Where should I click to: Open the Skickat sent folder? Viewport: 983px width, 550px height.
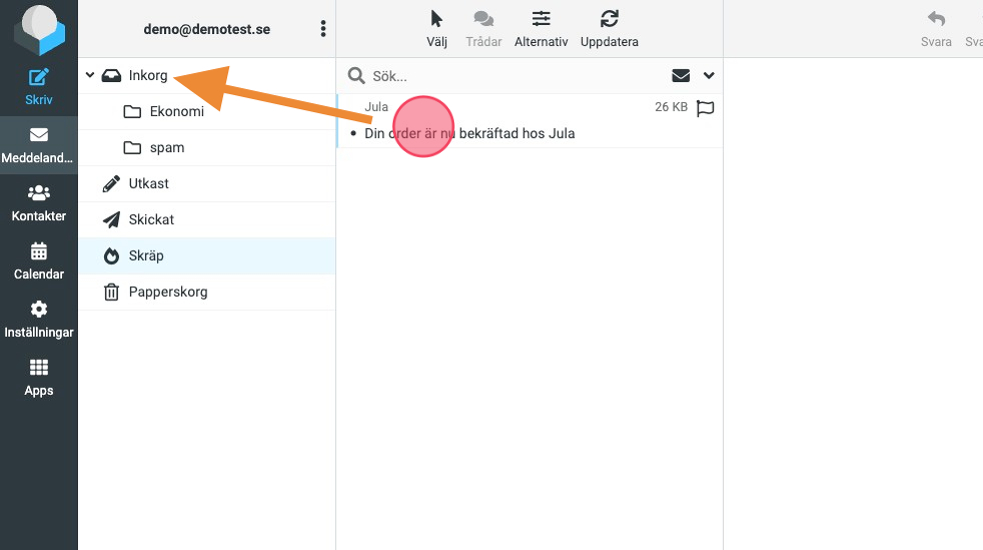(151, 219)
